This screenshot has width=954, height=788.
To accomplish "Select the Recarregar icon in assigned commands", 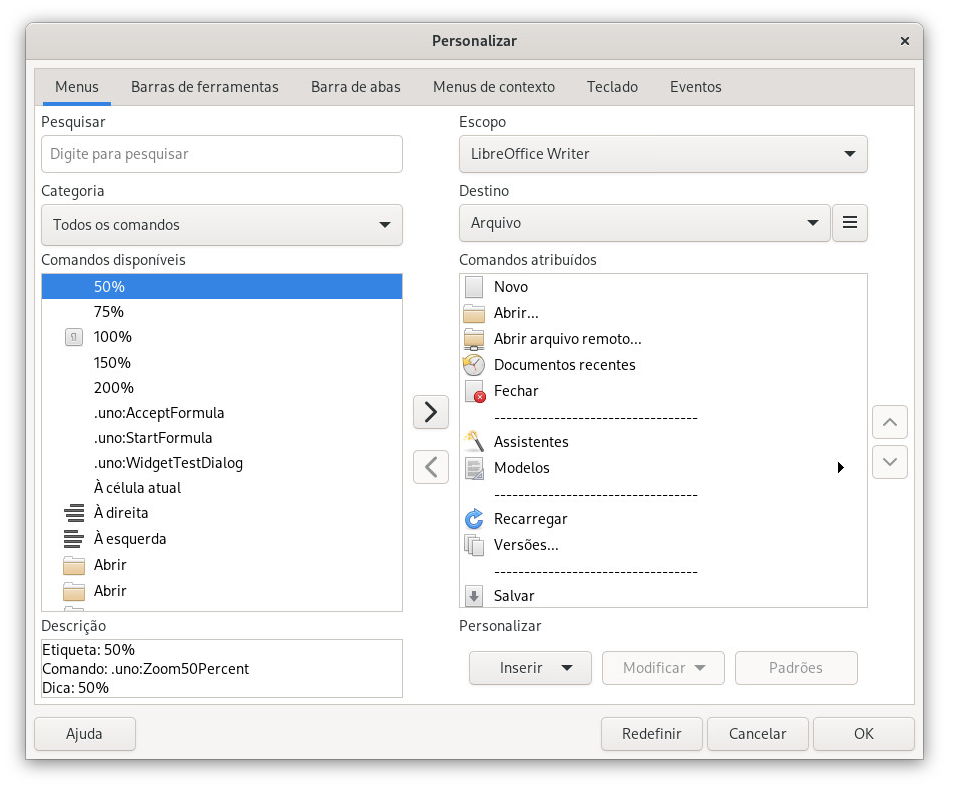I will pos(474,519).
